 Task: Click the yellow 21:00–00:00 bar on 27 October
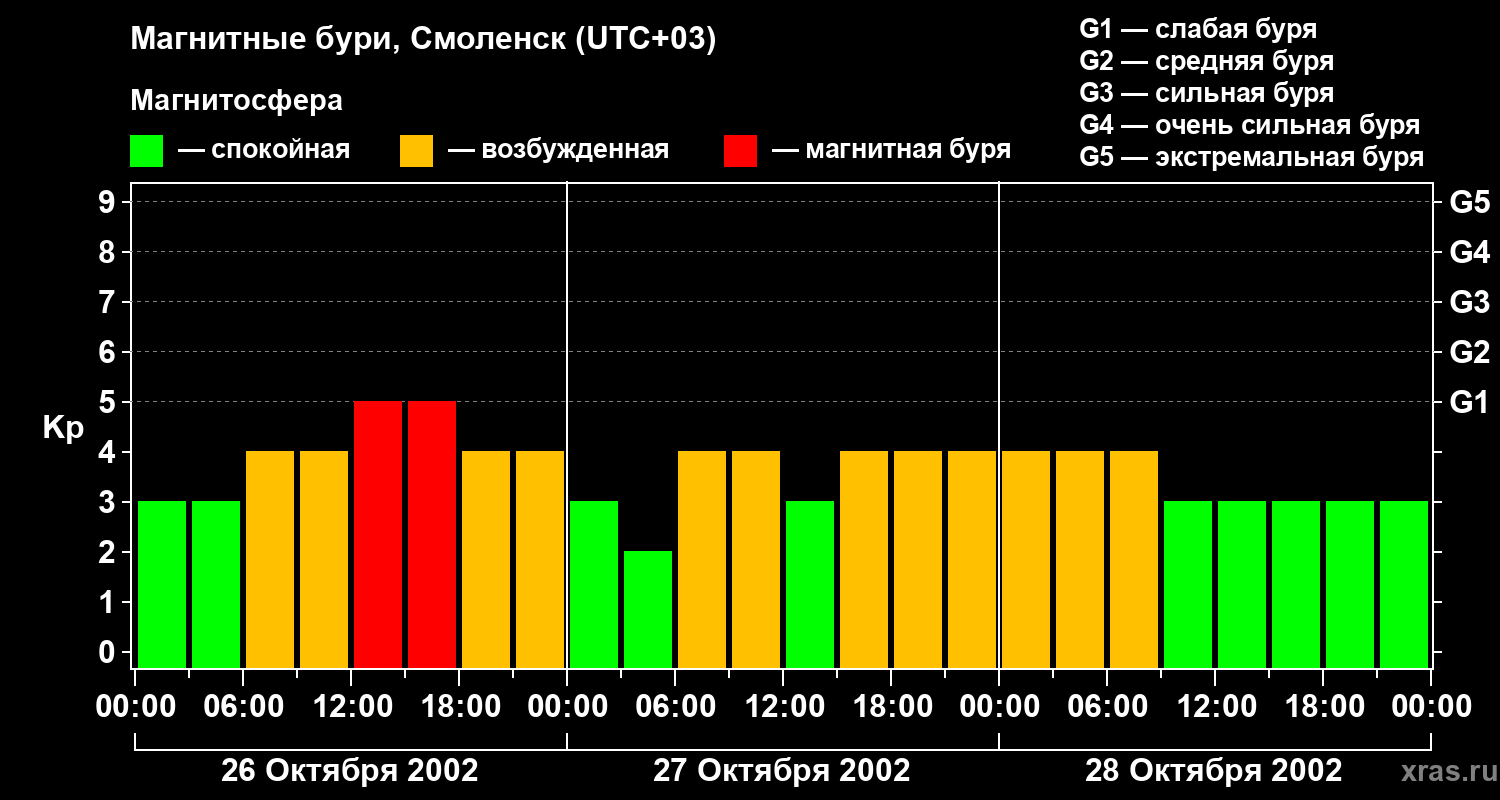(x=972, y=559)
